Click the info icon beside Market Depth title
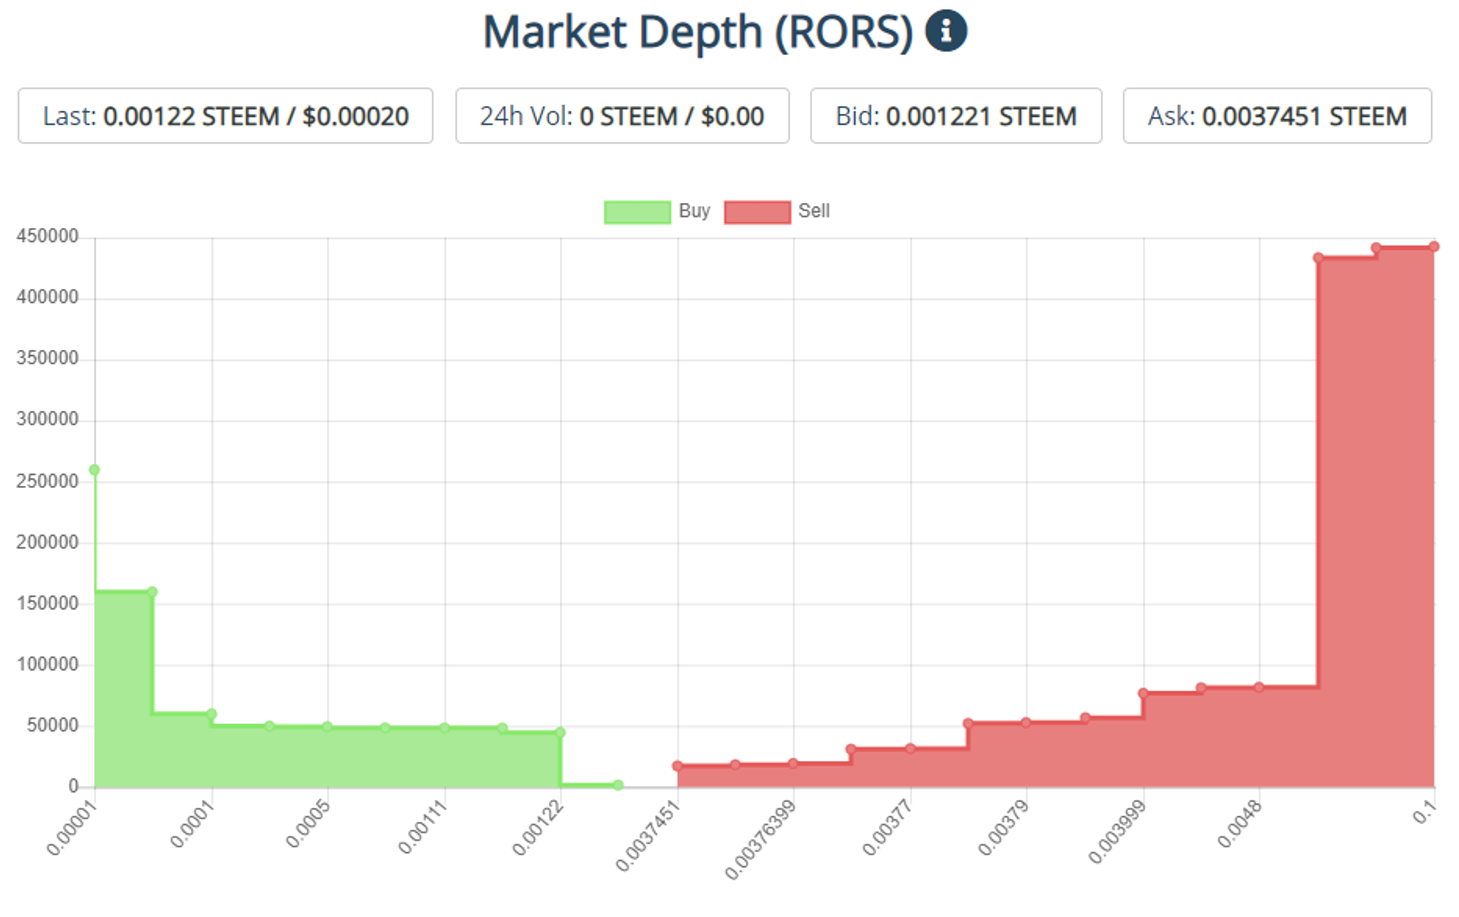 tap(946, 31)
